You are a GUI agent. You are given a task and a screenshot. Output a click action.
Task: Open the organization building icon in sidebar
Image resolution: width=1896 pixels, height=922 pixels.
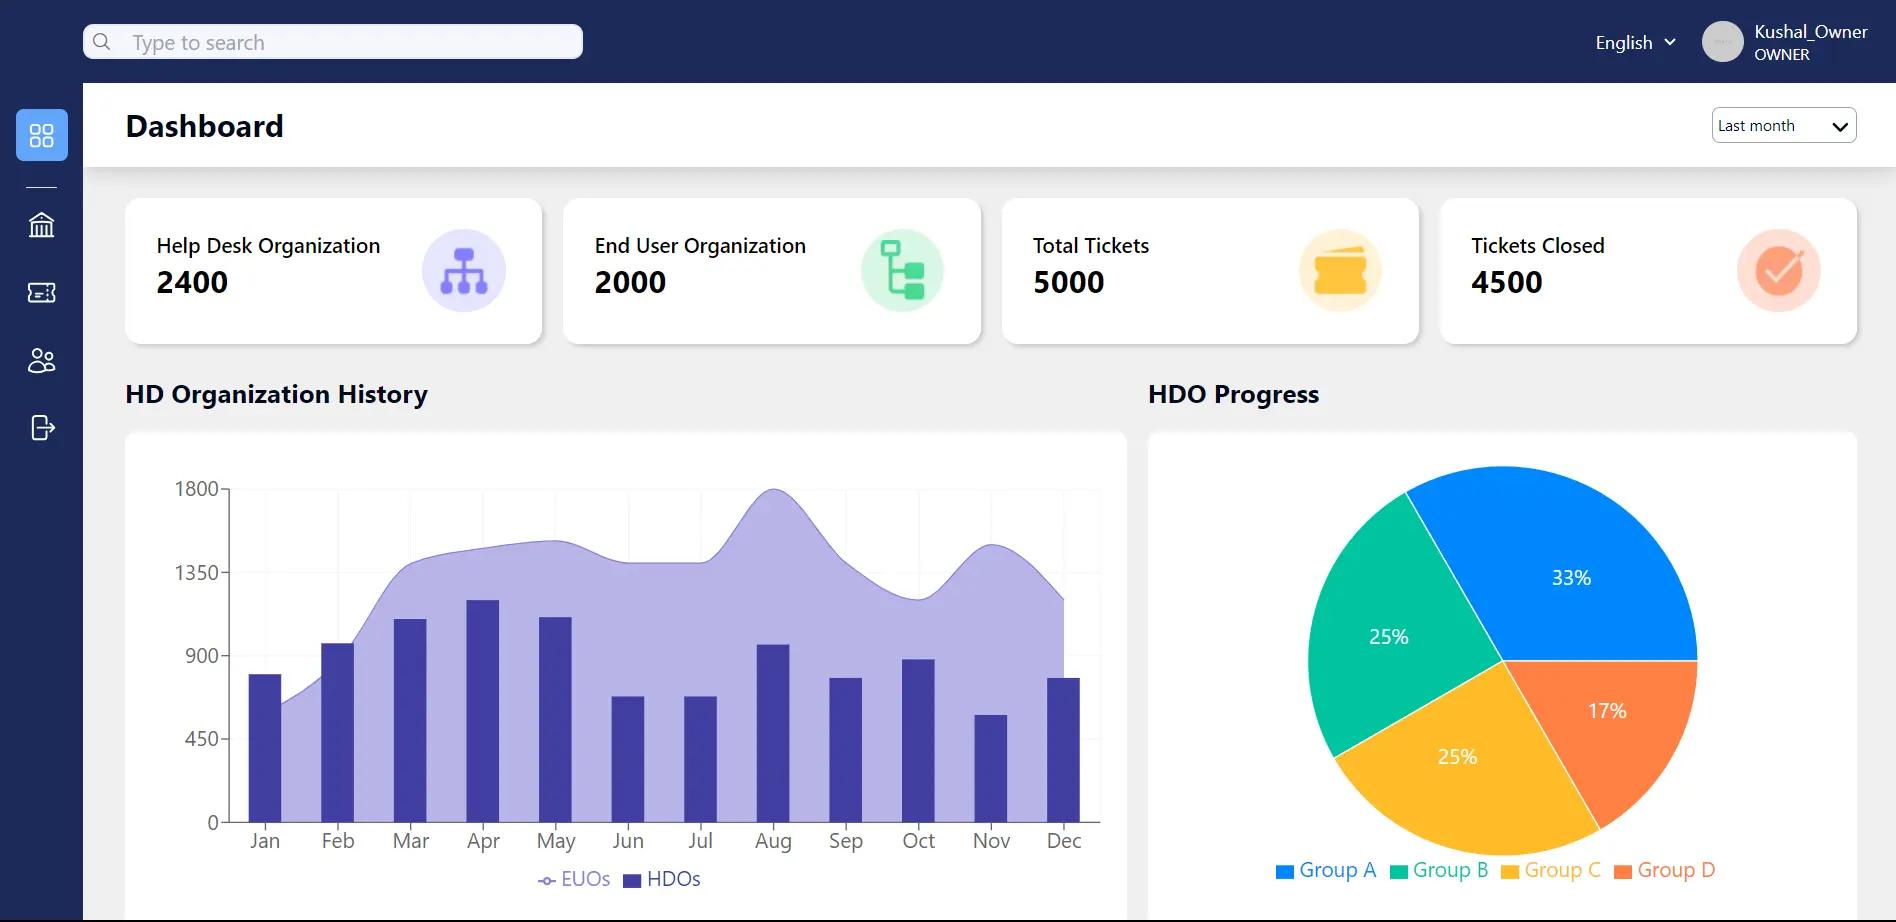(42, 225)
